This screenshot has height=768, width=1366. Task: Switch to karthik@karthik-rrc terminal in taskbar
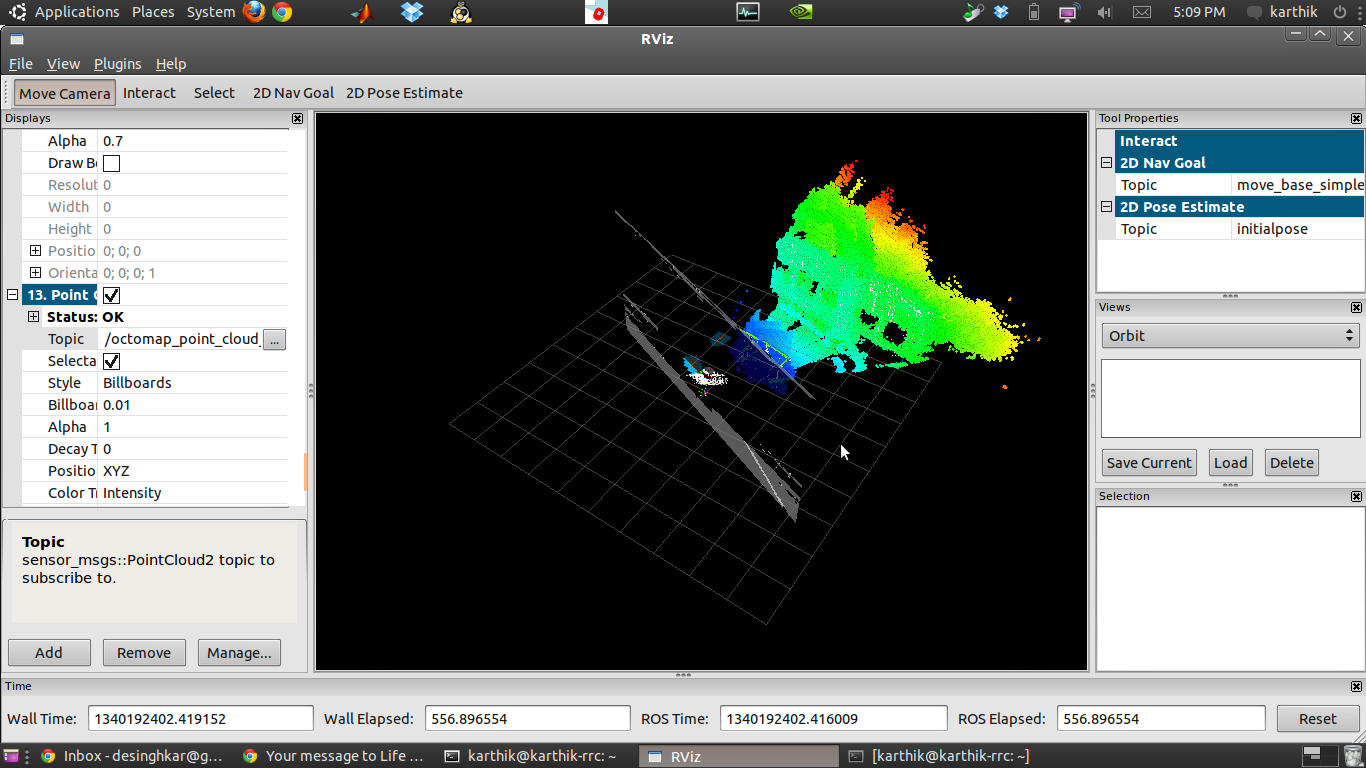point(531,756)
